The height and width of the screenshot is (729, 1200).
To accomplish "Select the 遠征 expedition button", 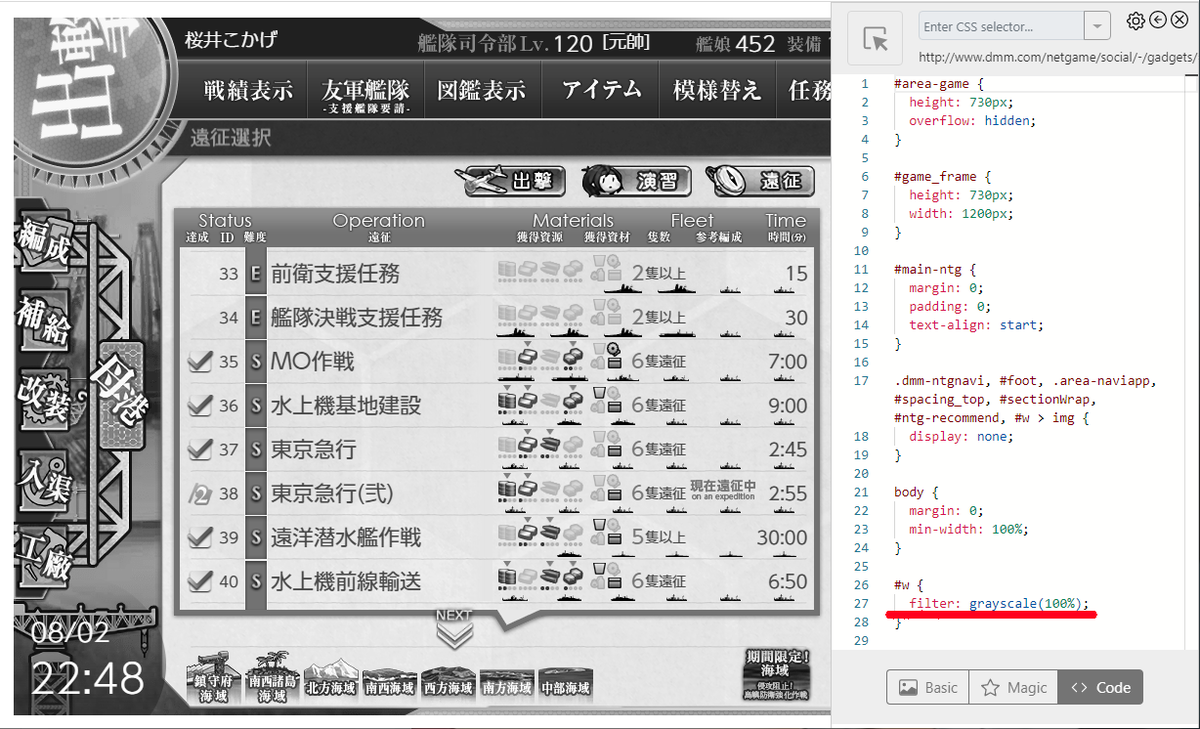I will click(759, 181).
